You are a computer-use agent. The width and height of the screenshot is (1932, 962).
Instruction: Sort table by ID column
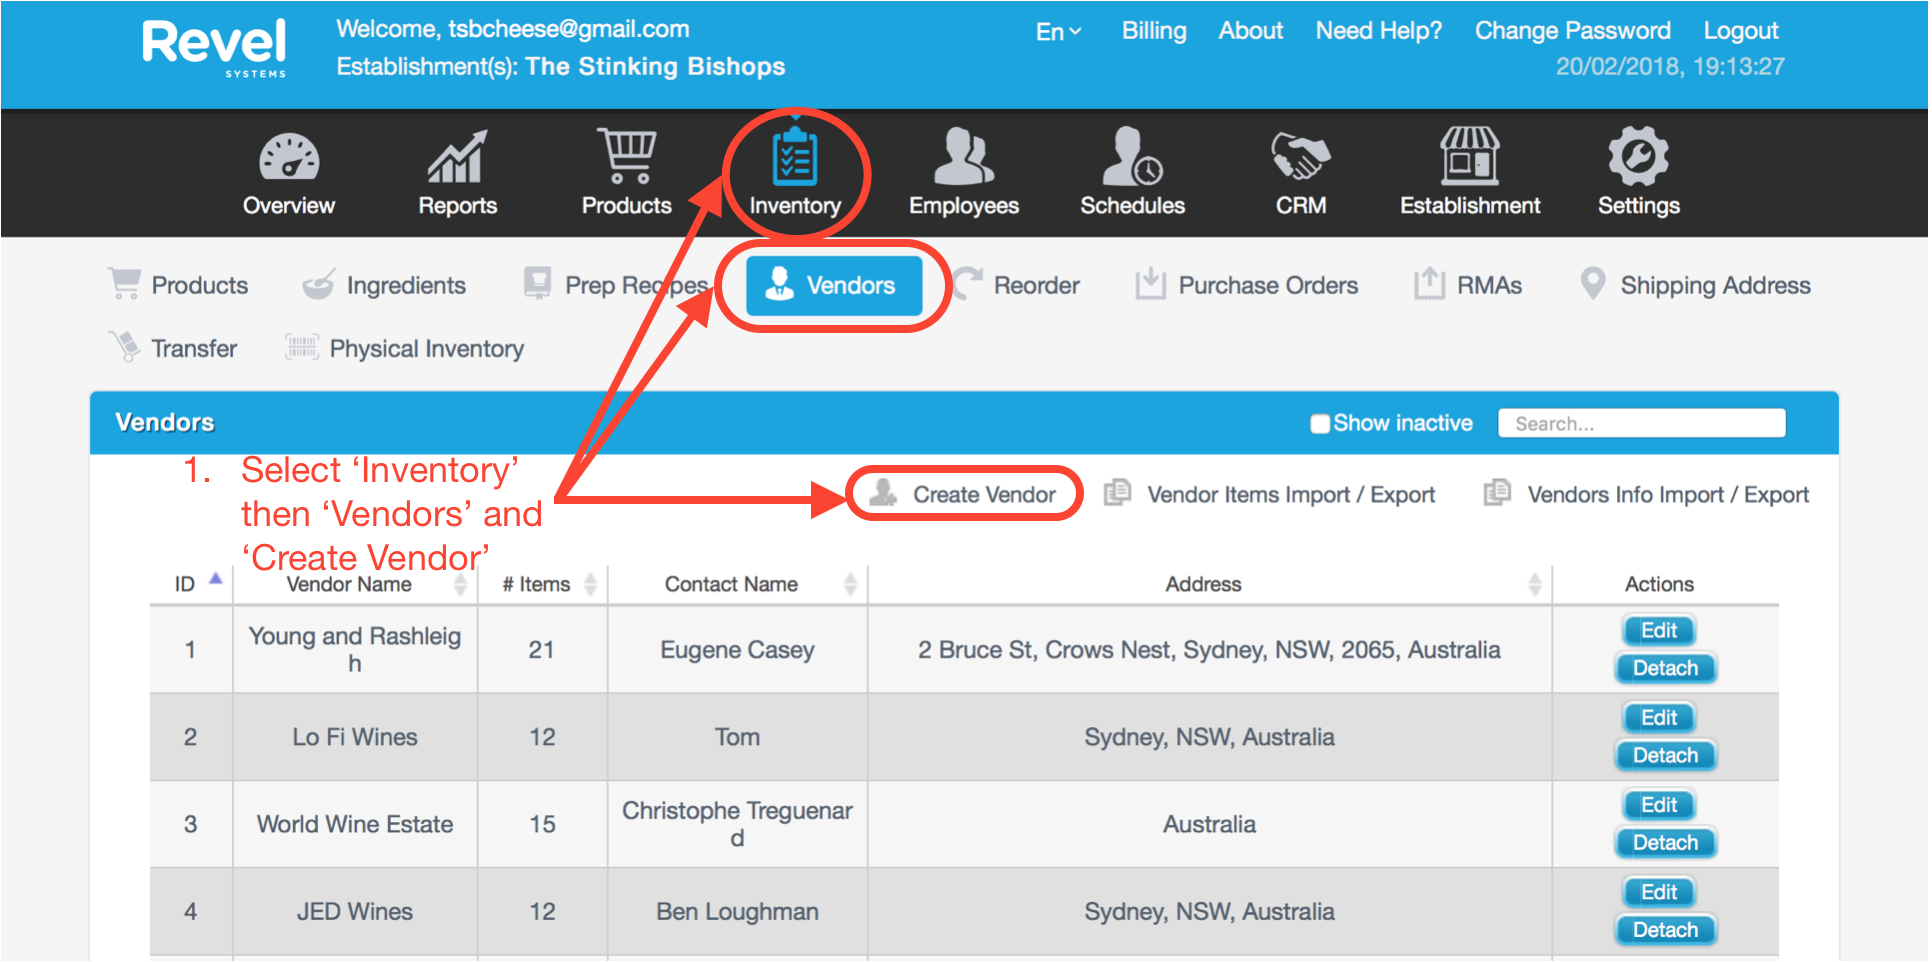pos(192,584)
